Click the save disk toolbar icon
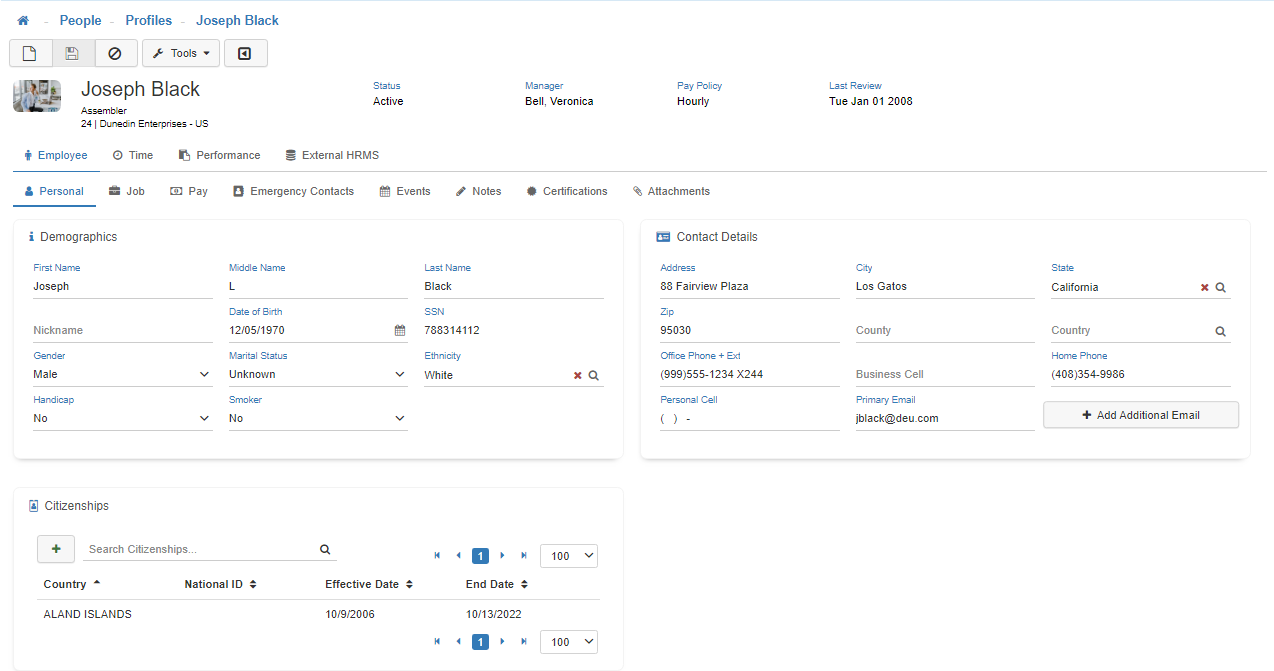 click(x=72, y=53)
